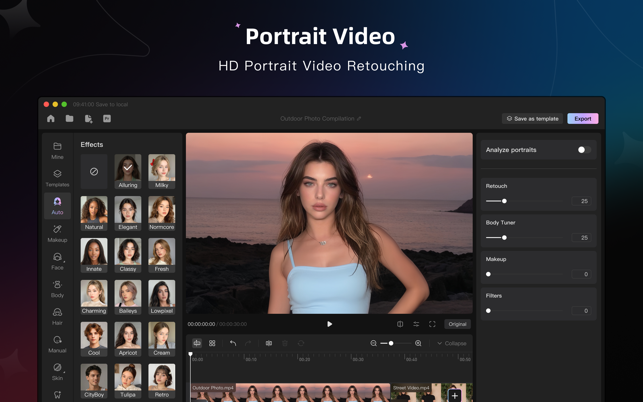Toggle the Analyze portraits switch

coord(584,150)
